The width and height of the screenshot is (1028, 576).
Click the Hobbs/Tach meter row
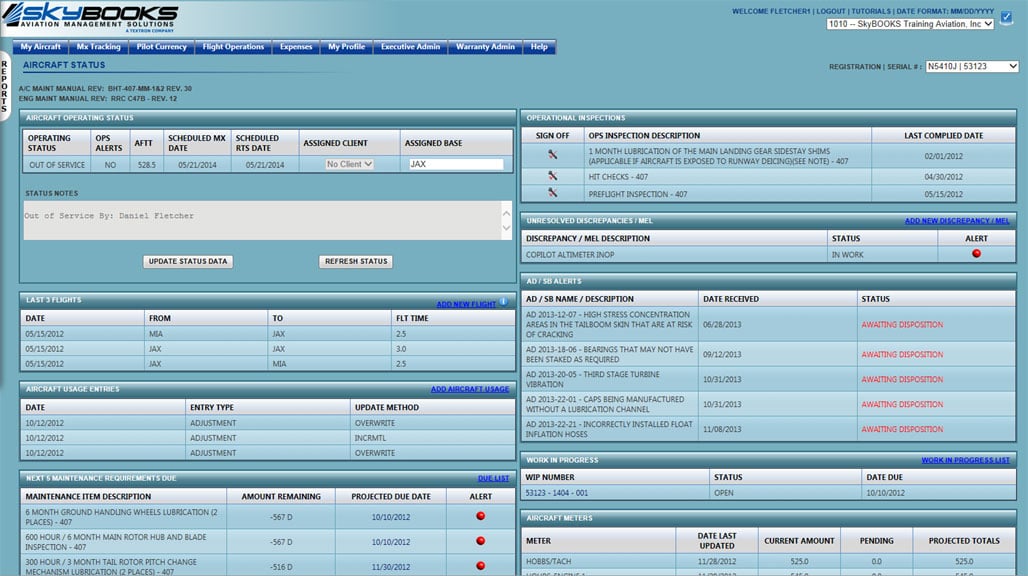pyautogui.click(x=768, y=562)
